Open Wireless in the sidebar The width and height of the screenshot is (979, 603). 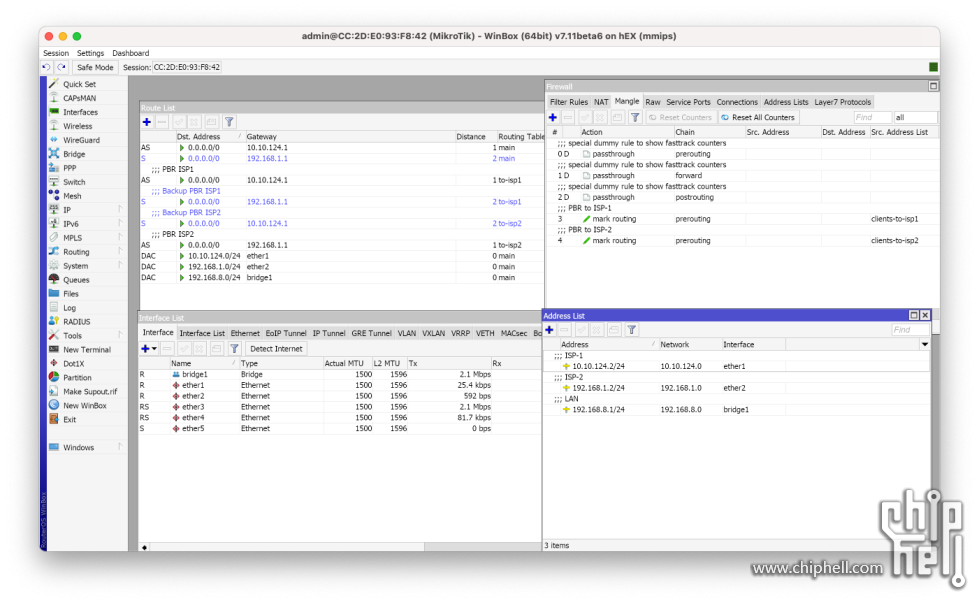[x=77, y=126]
